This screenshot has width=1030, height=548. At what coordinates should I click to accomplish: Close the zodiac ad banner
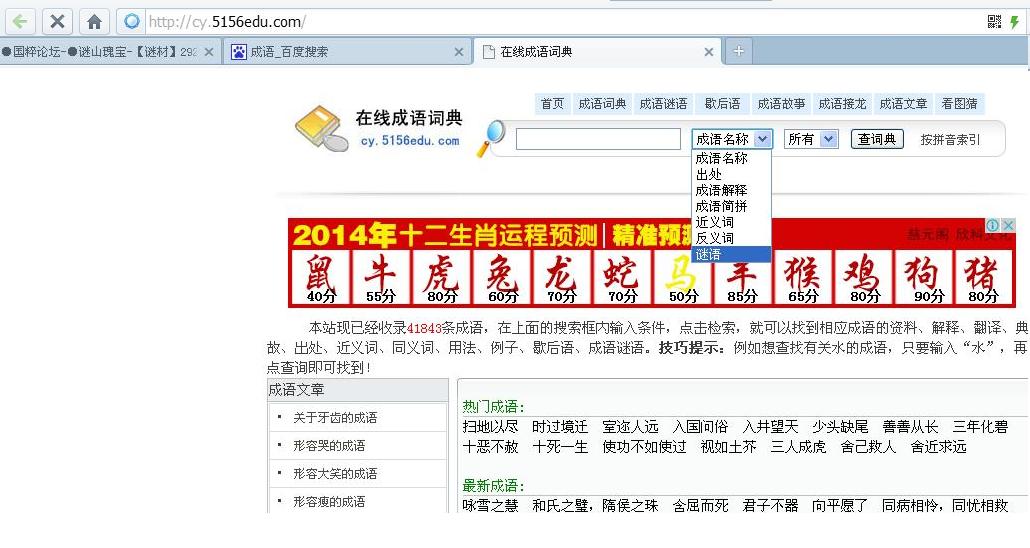(1009, 226)
